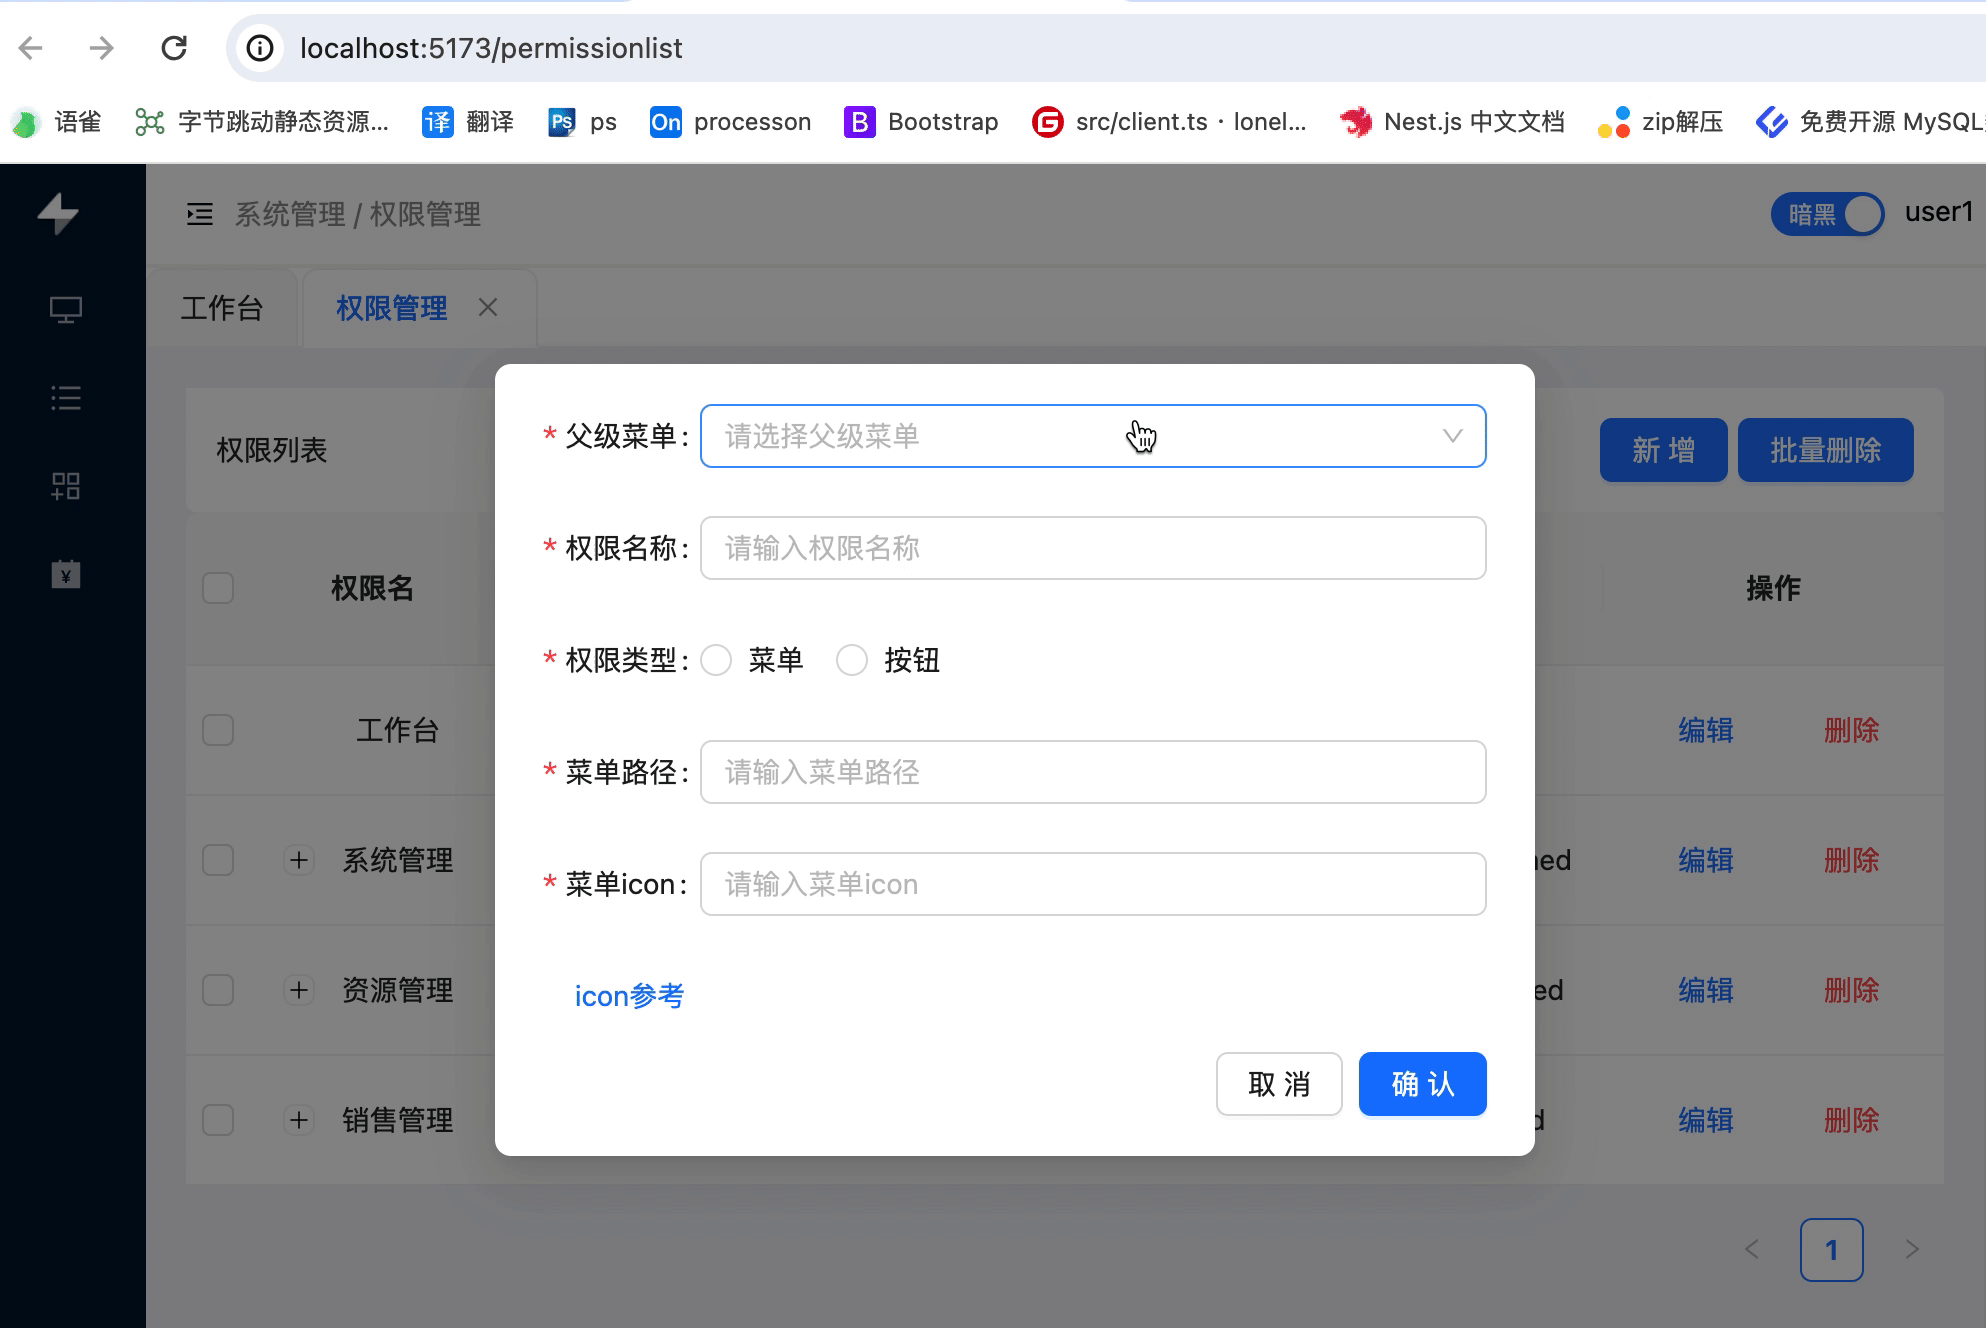Open the icon参考 link
Screen dimensions: 1986x1328
click(629, 996)
